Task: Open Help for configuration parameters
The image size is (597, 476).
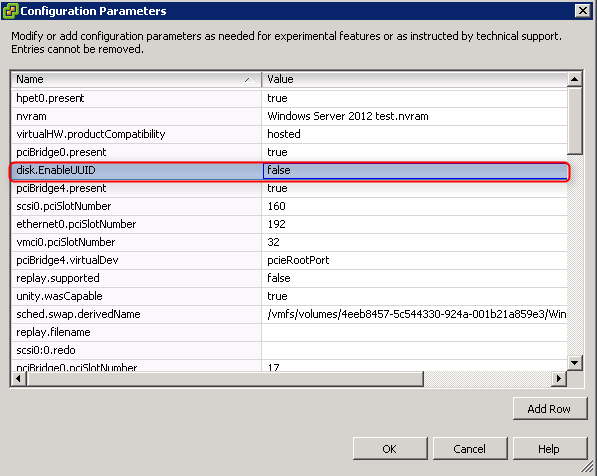Action: pyautogui.click(x=550, y=449)
